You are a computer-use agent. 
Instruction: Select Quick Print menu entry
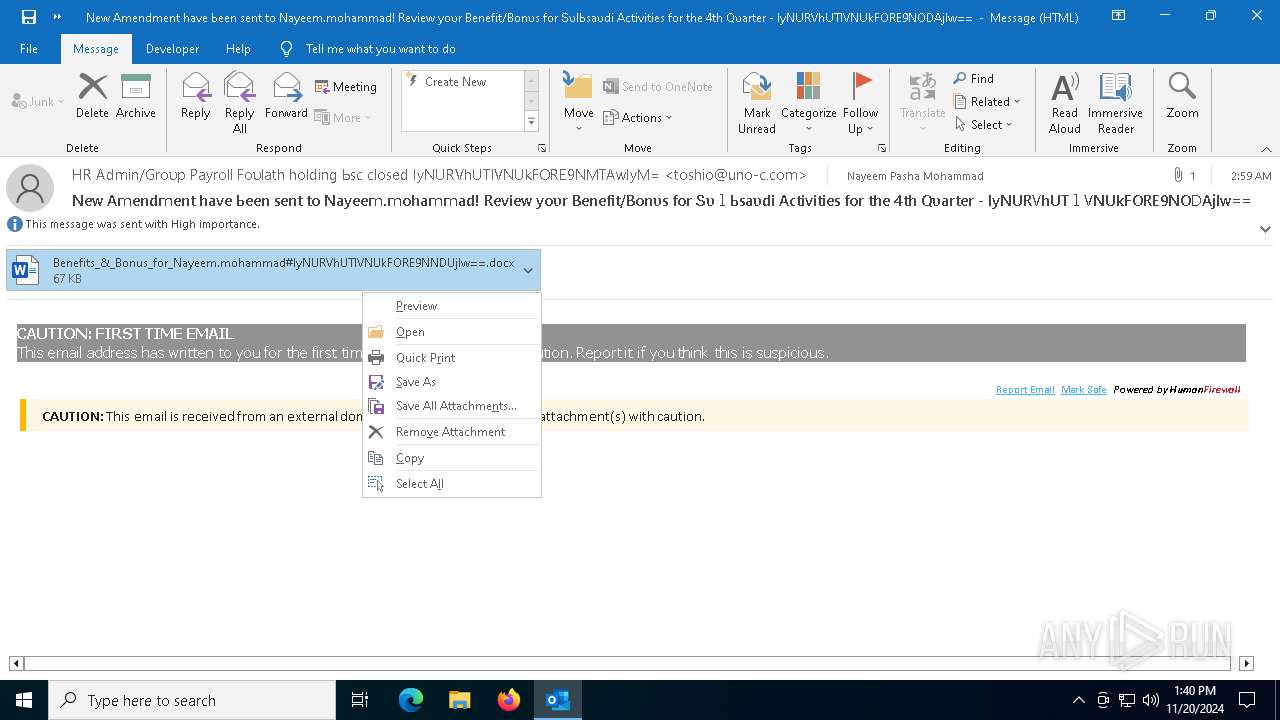point(452,358)
